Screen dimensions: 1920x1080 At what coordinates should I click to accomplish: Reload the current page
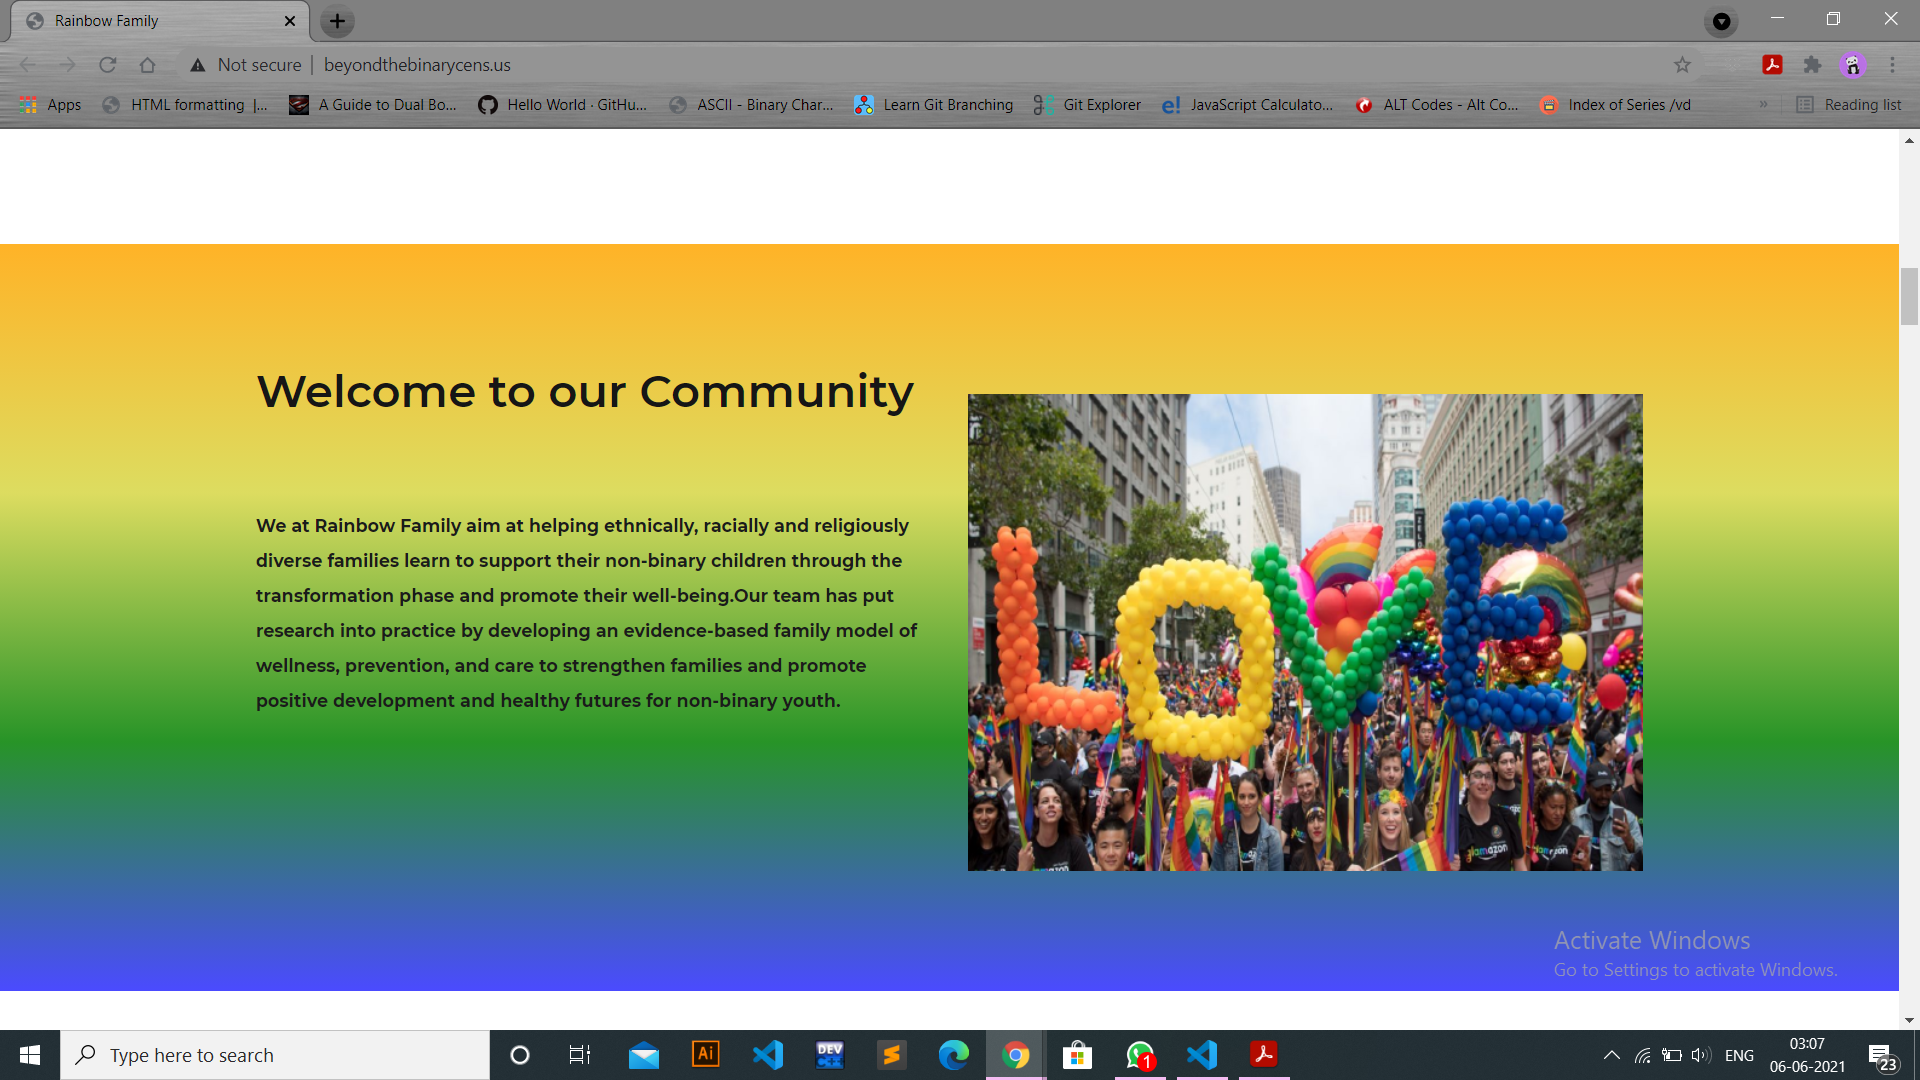tap(108, 65)
